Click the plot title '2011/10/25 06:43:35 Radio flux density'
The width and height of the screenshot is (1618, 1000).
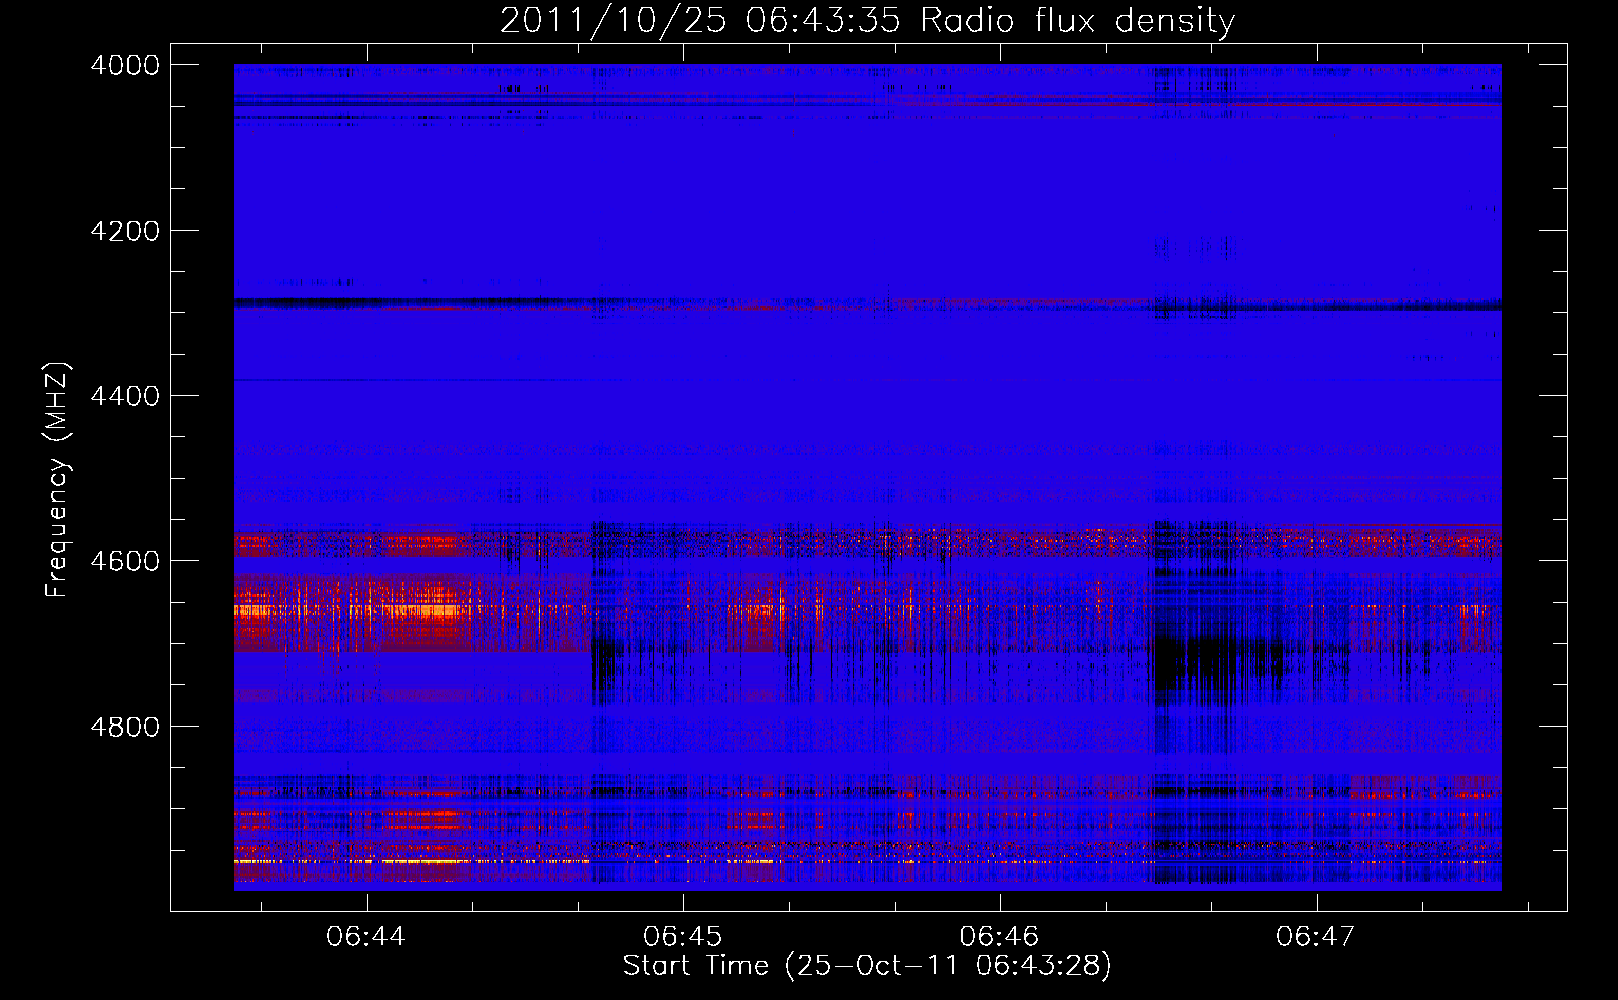tap(867, 20)
